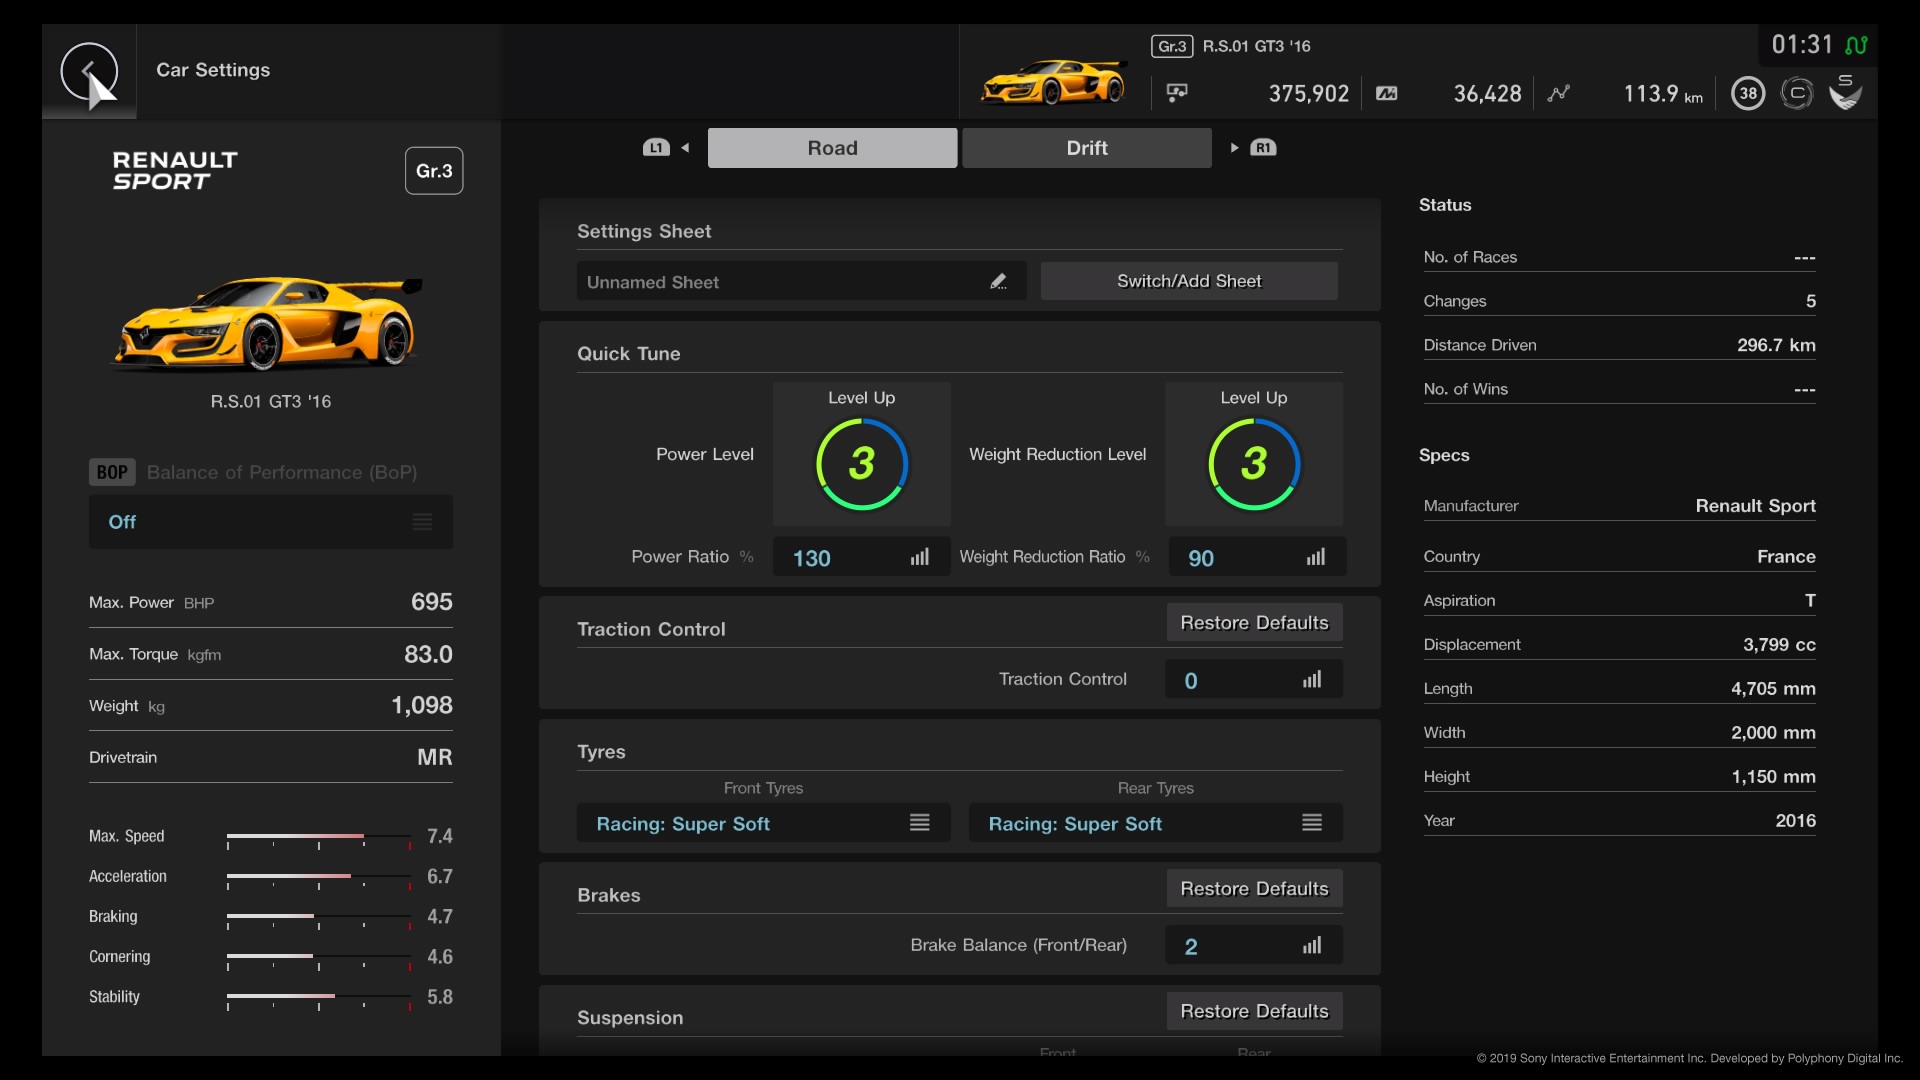Click the Manufacturer Renault Sport value
The width and height of the screenshot is (1920, 1080).
click(1756, 506)
